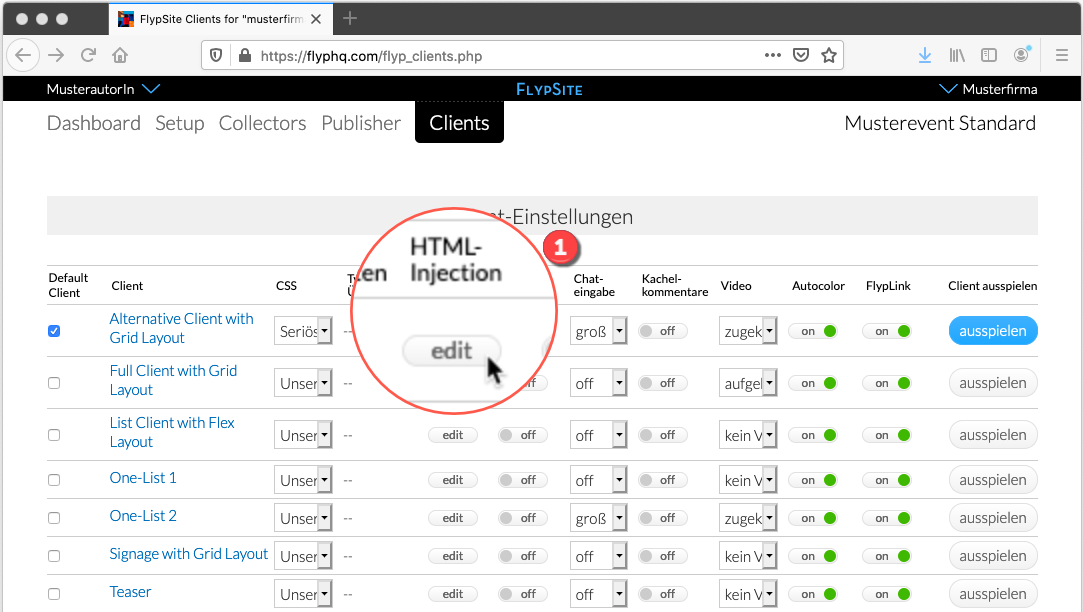Reload the page with the refresh icon

(88, 55)
